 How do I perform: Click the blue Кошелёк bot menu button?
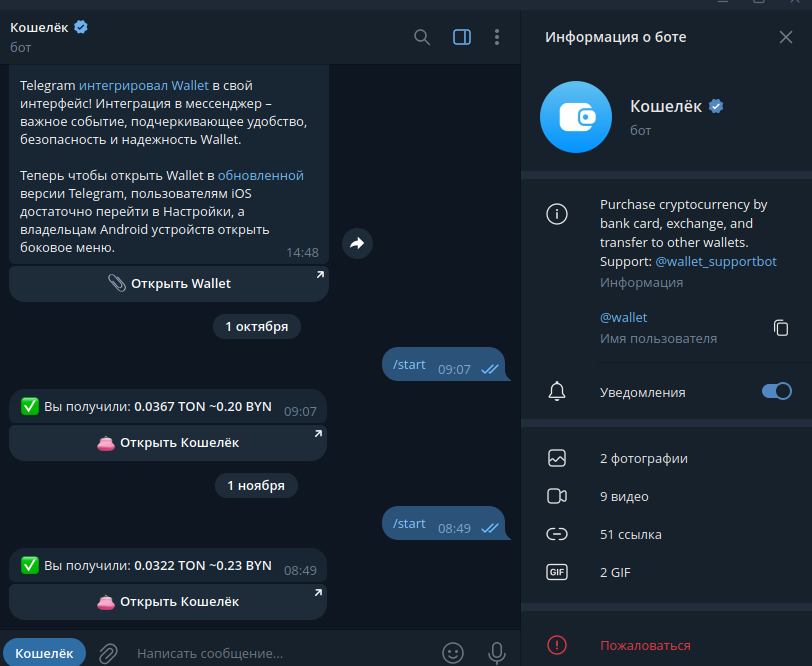click(45, 653)
